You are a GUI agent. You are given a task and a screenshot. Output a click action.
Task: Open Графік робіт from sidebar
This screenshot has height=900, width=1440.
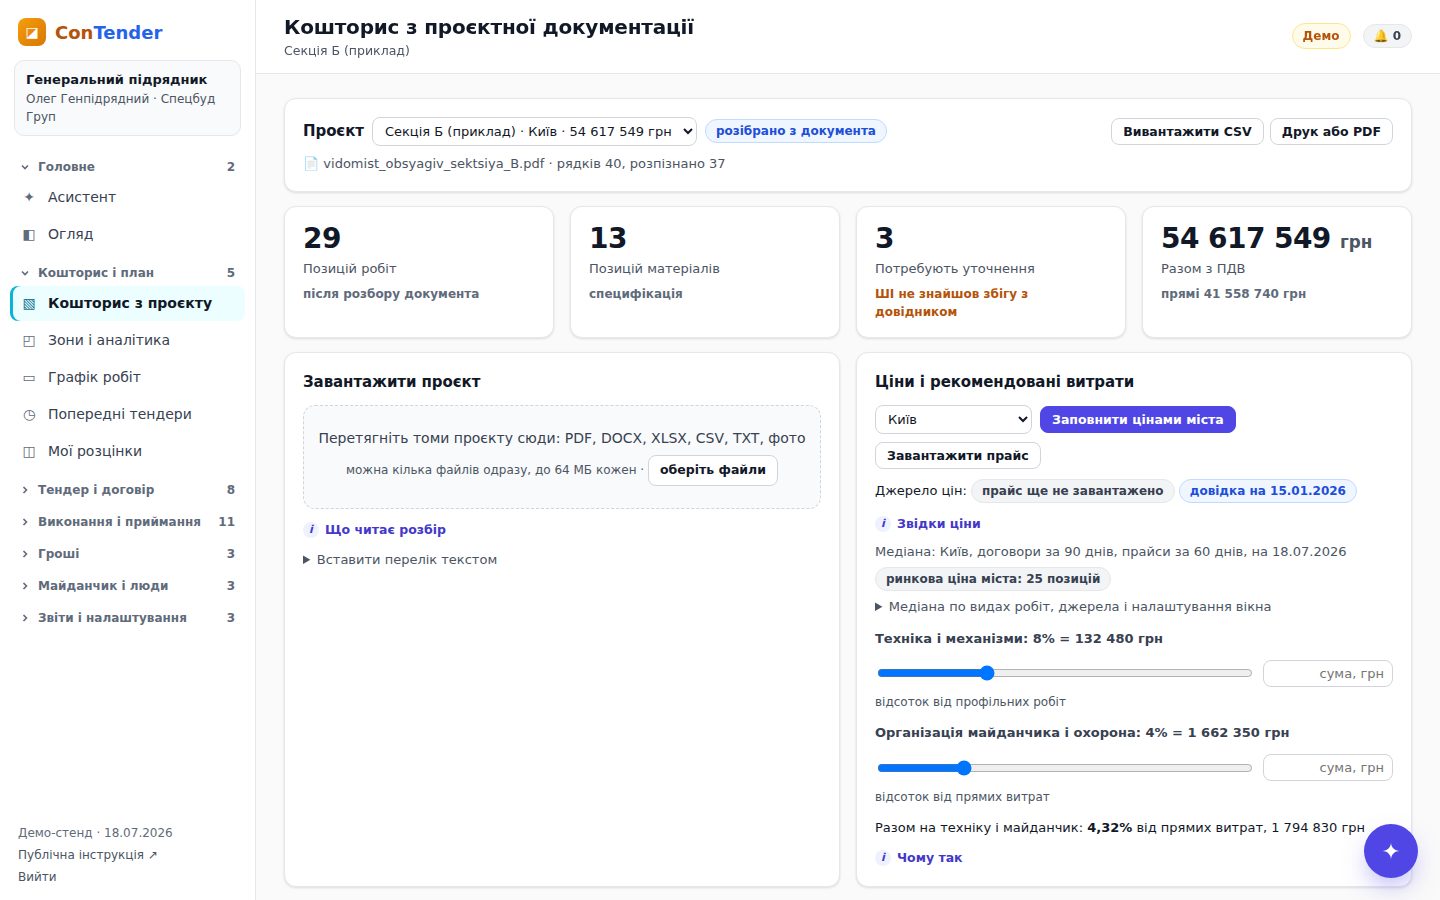pos(128,377)
